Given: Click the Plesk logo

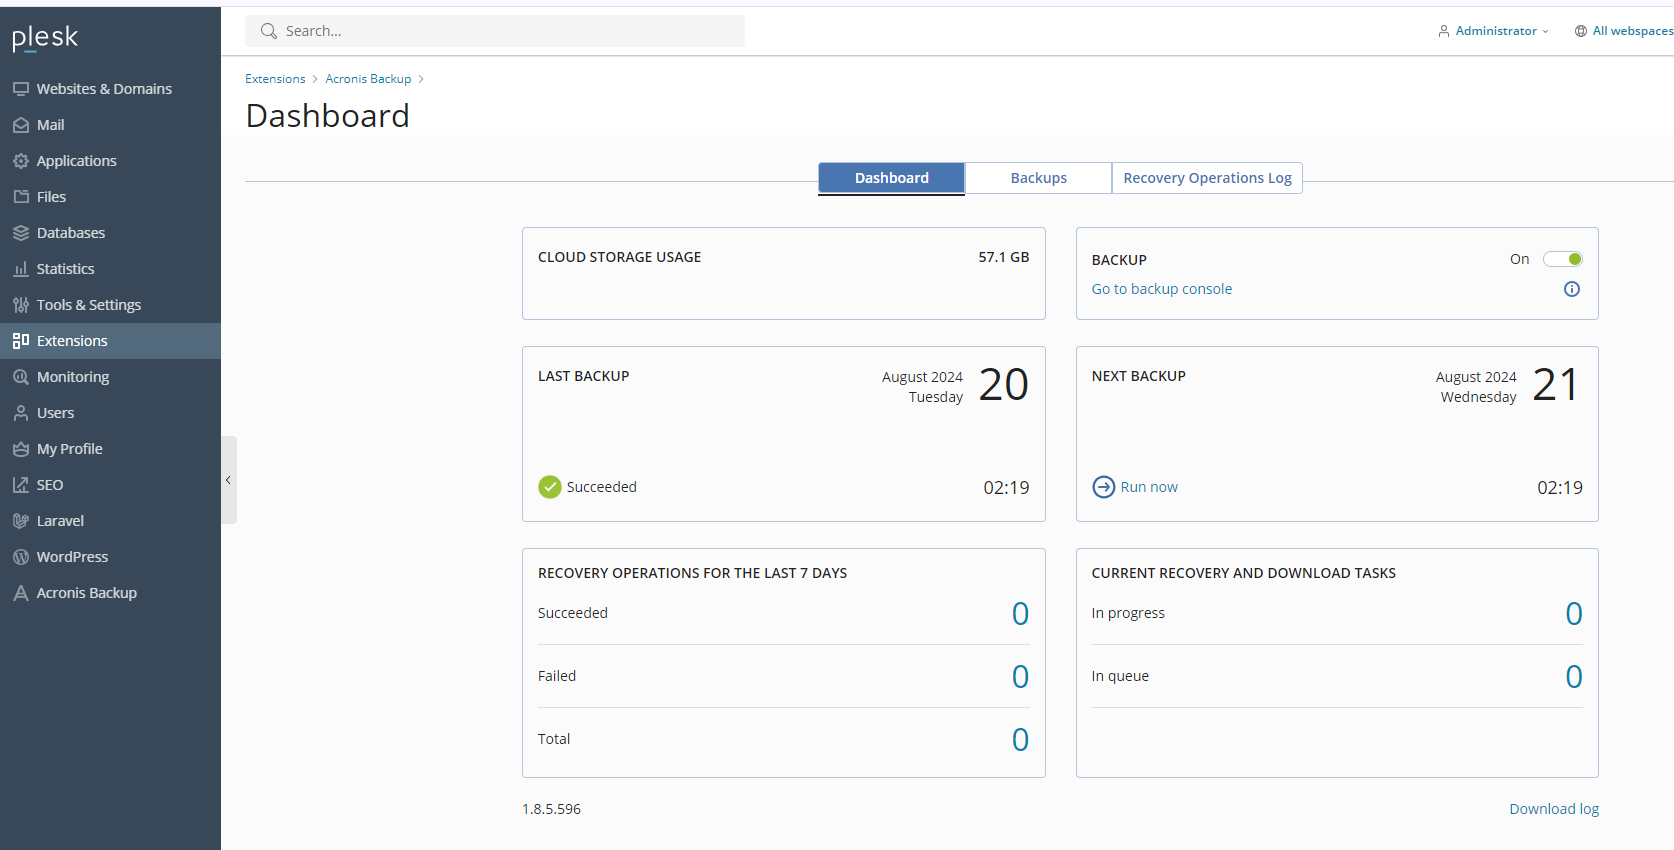Looking at the screenshot, I should pyautogui.click(x=45, y=38).
